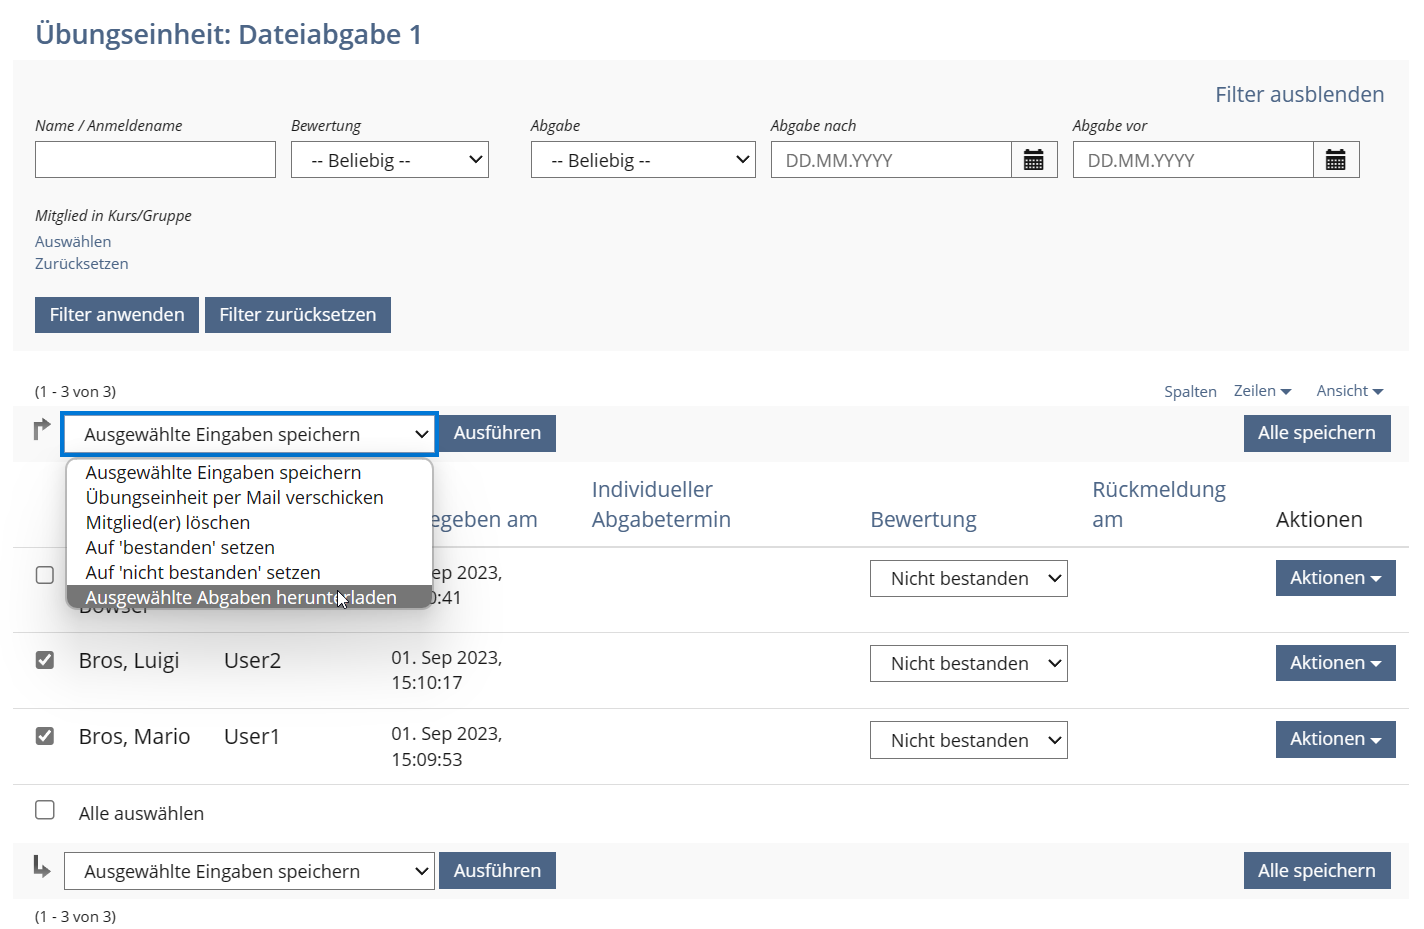Click the Name / Anmeldename text field
This screenshot has width=1424, height=929.
[155, 160]
